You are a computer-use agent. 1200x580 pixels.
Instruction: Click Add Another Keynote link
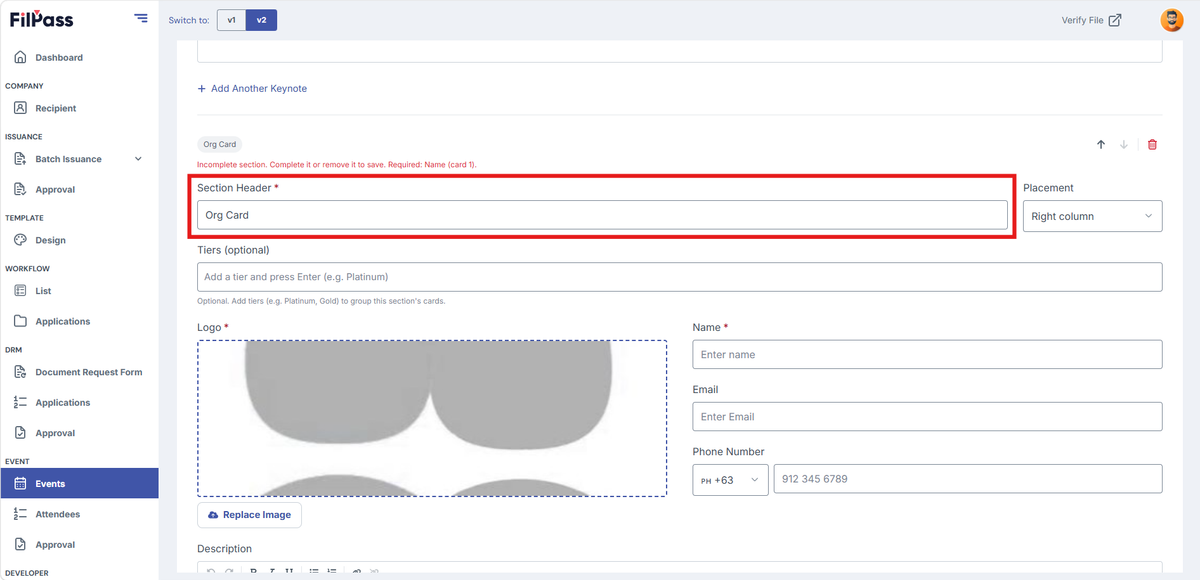(x=252, y=89)
